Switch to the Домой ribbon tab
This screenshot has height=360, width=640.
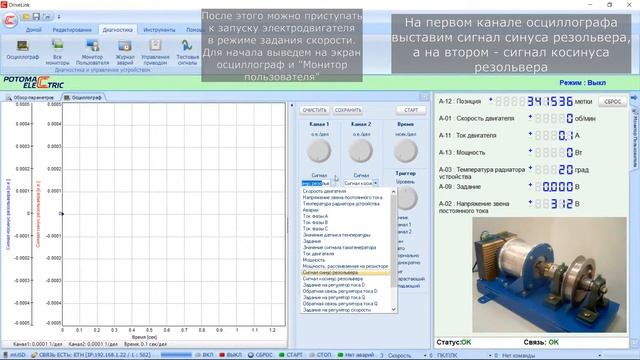[x=33, y=30]
